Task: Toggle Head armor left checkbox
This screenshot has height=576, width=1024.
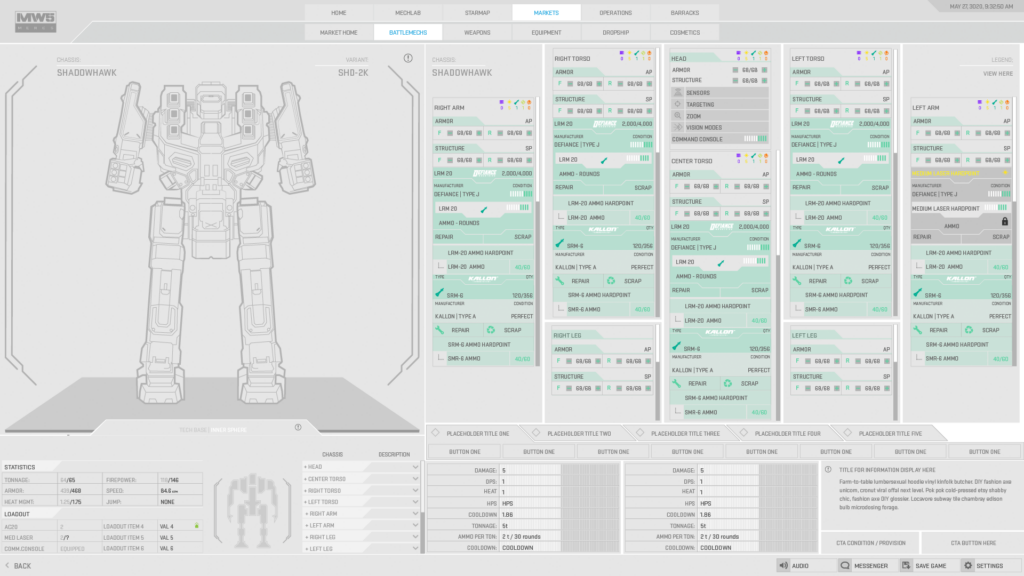Action: pos(735,70)
